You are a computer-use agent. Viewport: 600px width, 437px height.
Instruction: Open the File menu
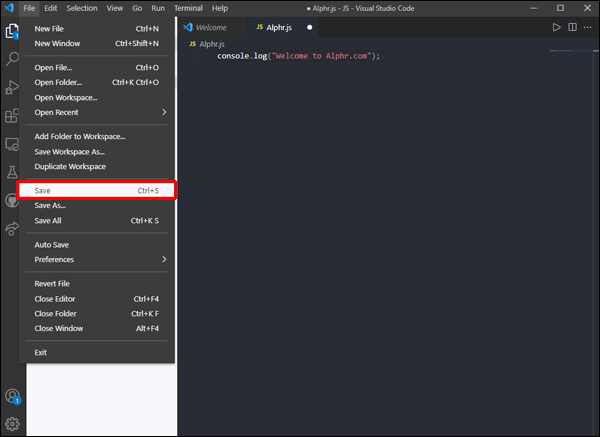tap(29, 8)
